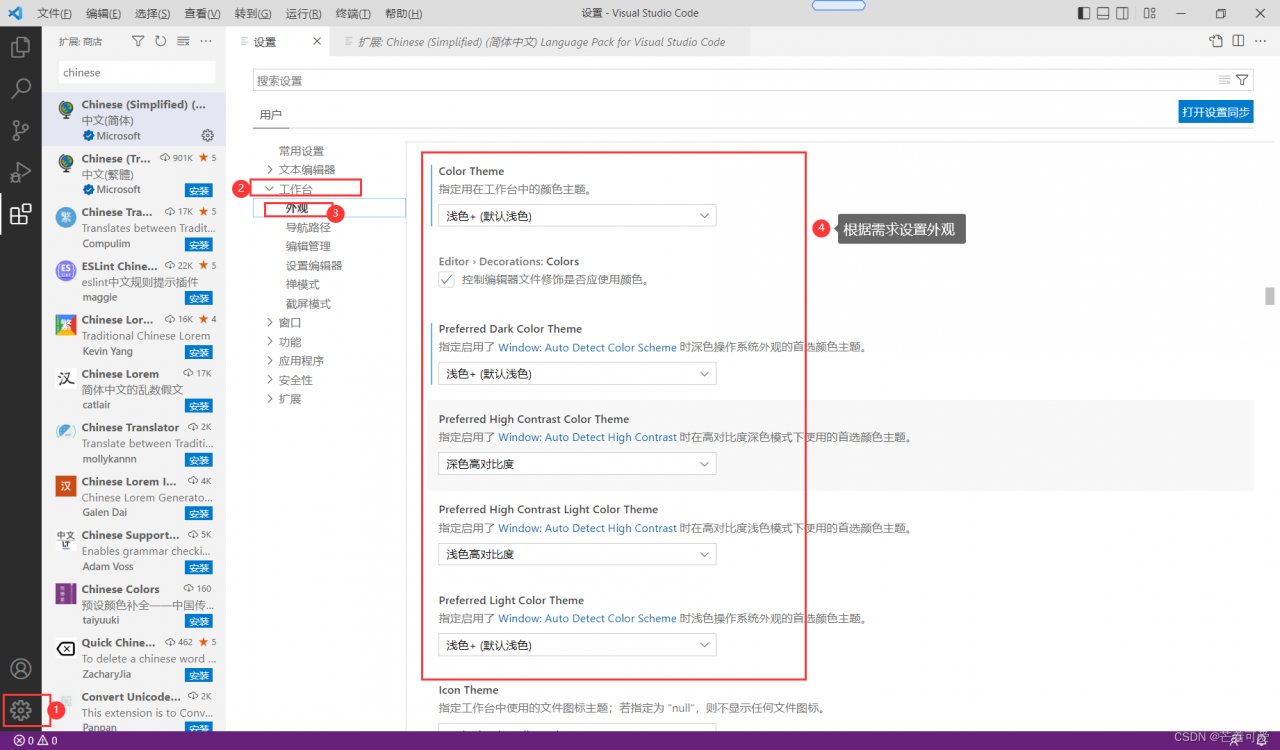Open Color Theme dropdown
1280x750 pixels.
tap(577, 215)
